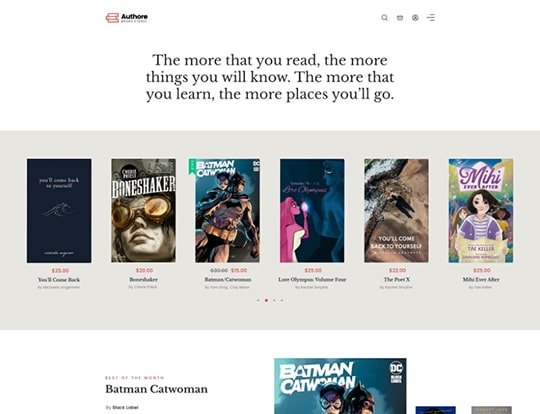The image size is (540, 414).
Task: Click the Authore logo
Action: 126,18
